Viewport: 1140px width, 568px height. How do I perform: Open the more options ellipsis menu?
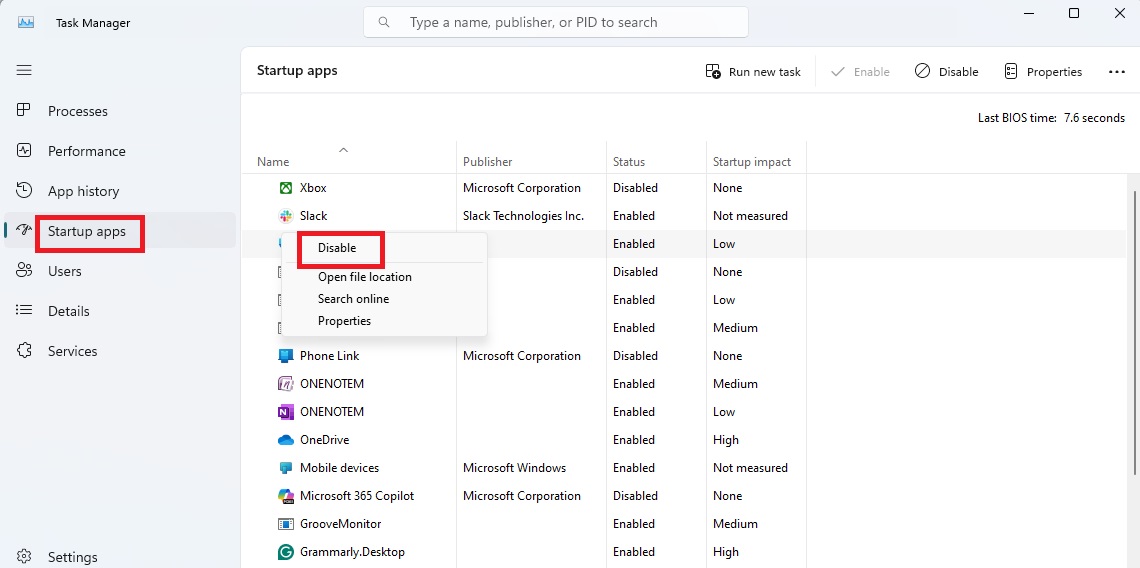(1117, 72)
